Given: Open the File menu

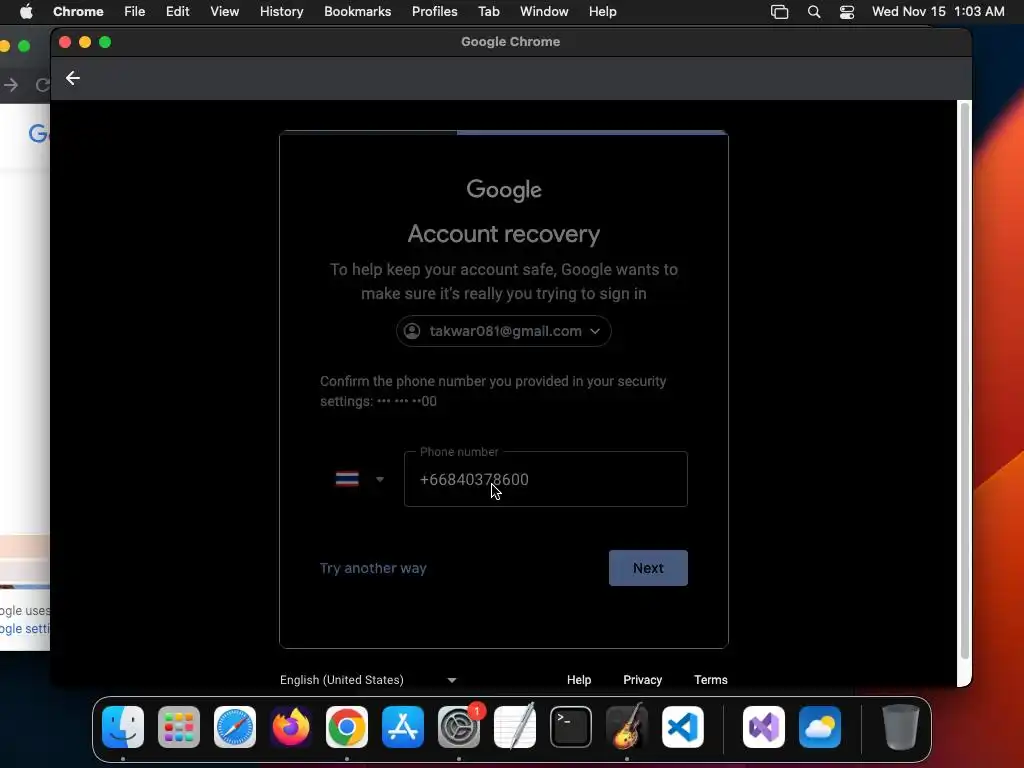Looking at the screenshot, I should point(135,11).
